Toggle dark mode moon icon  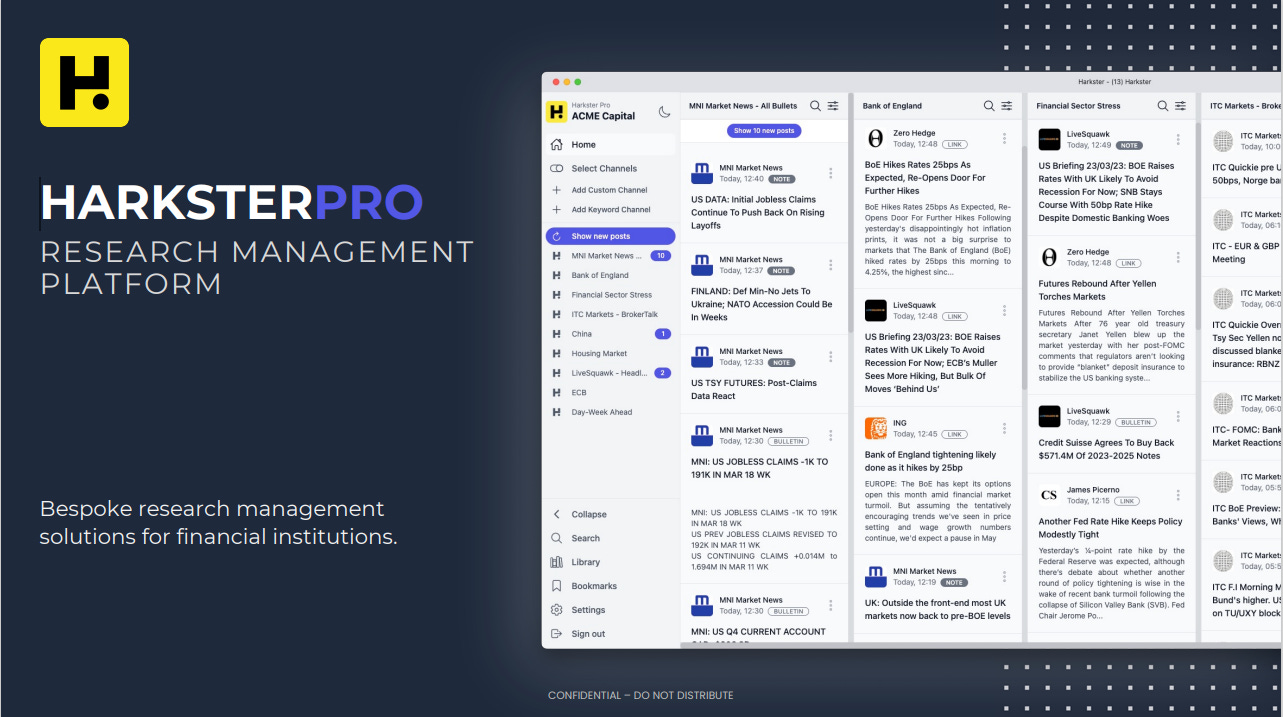665,111
